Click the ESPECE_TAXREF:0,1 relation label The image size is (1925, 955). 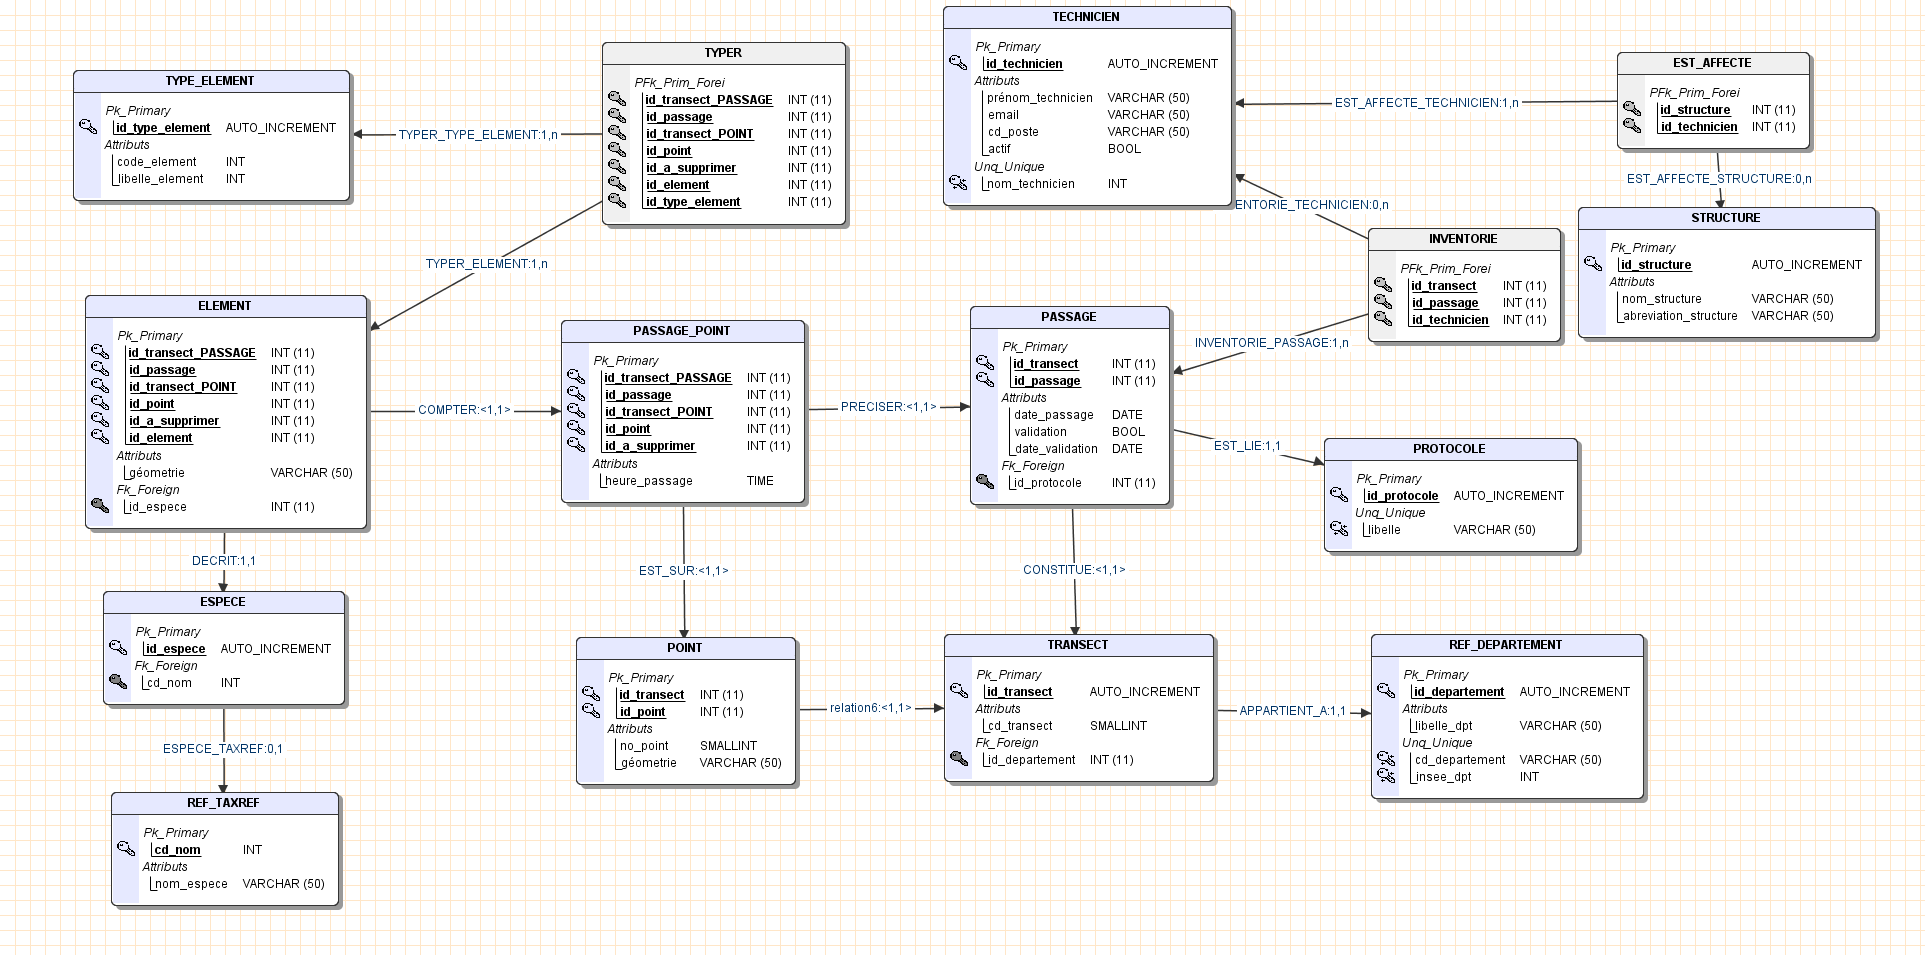(223, 749)
